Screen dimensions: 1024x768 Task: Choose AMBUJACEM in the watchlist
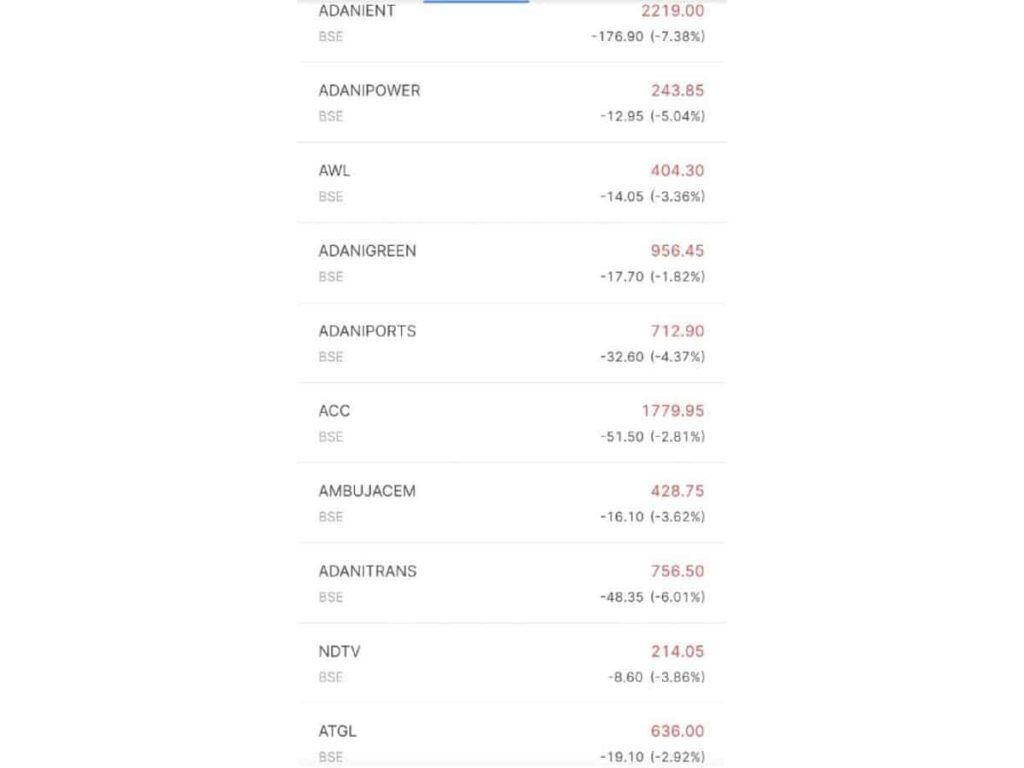pyautogui.click(x=367, y=491)
